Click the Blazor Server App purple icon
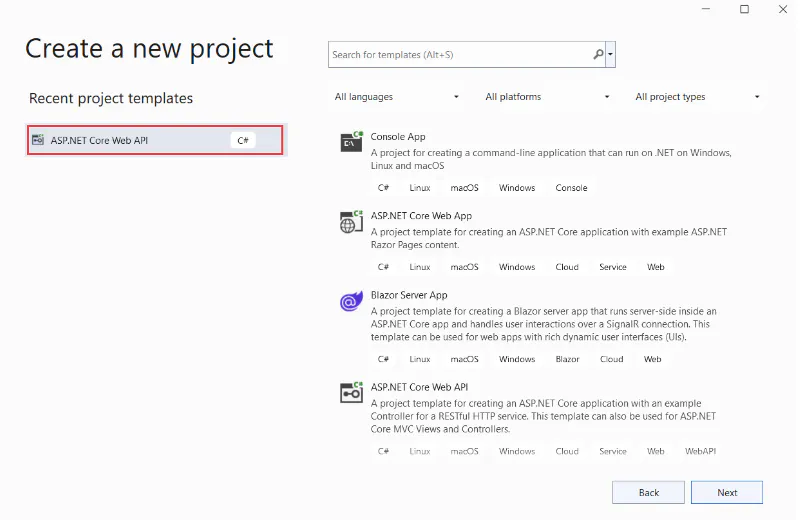The height and width of the screenshot is (524, 800). [352, 301]
